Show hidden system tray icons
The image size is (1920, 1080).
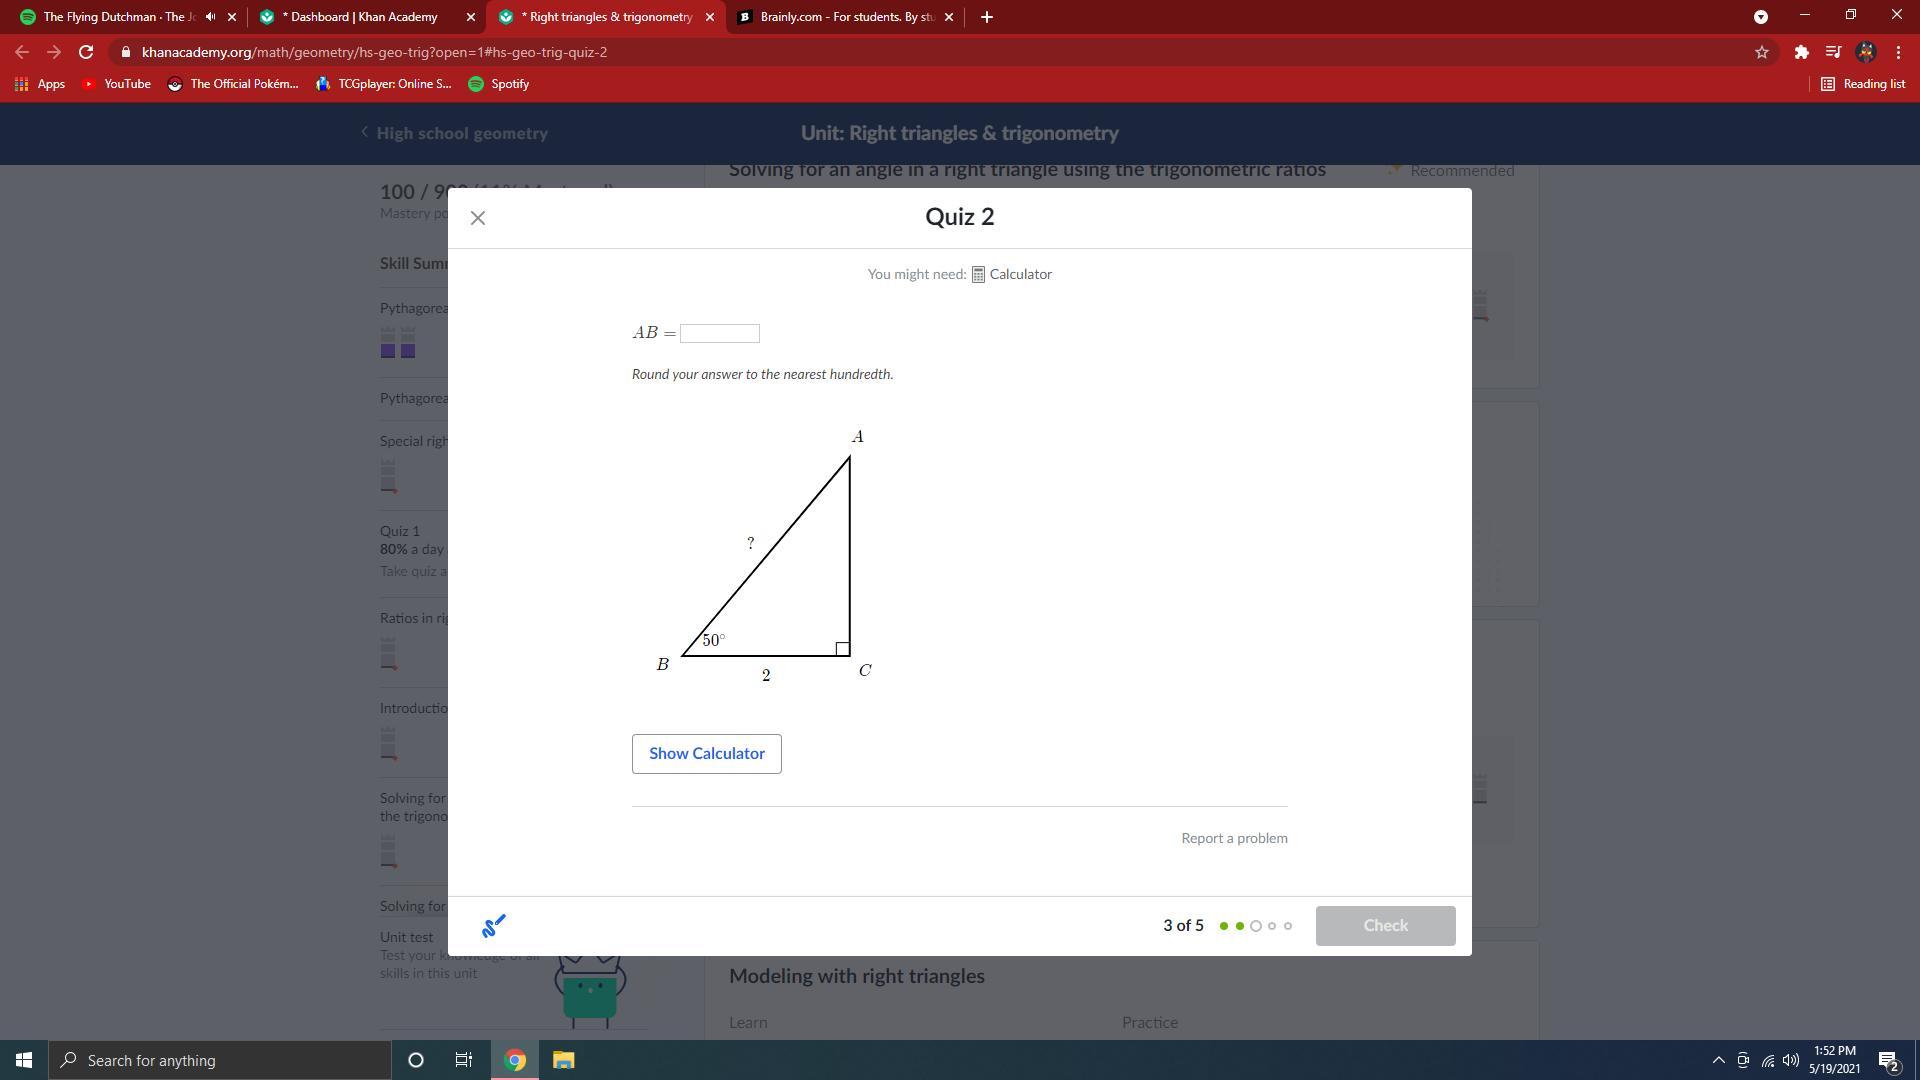(1718, 1060)
